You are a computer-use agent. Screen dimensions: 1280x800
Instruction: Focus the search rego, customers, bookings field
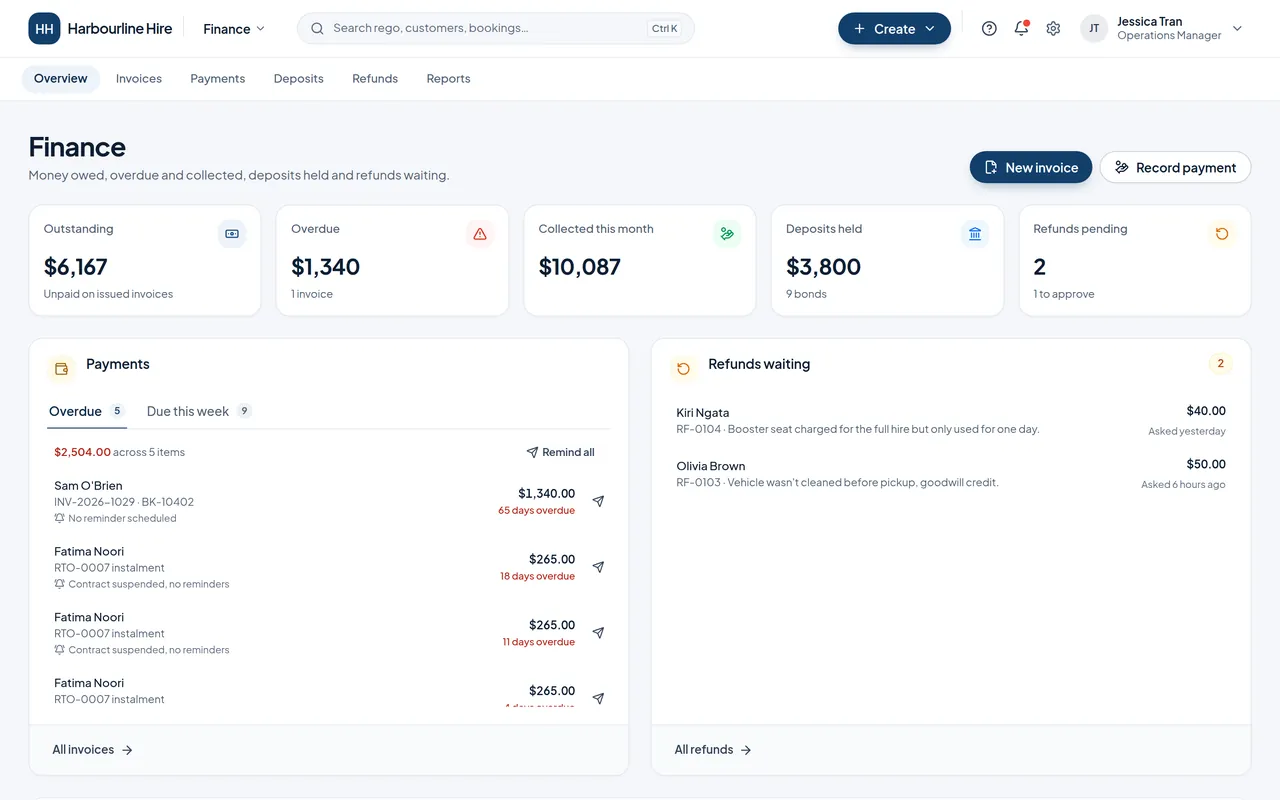tap(496, 29)
